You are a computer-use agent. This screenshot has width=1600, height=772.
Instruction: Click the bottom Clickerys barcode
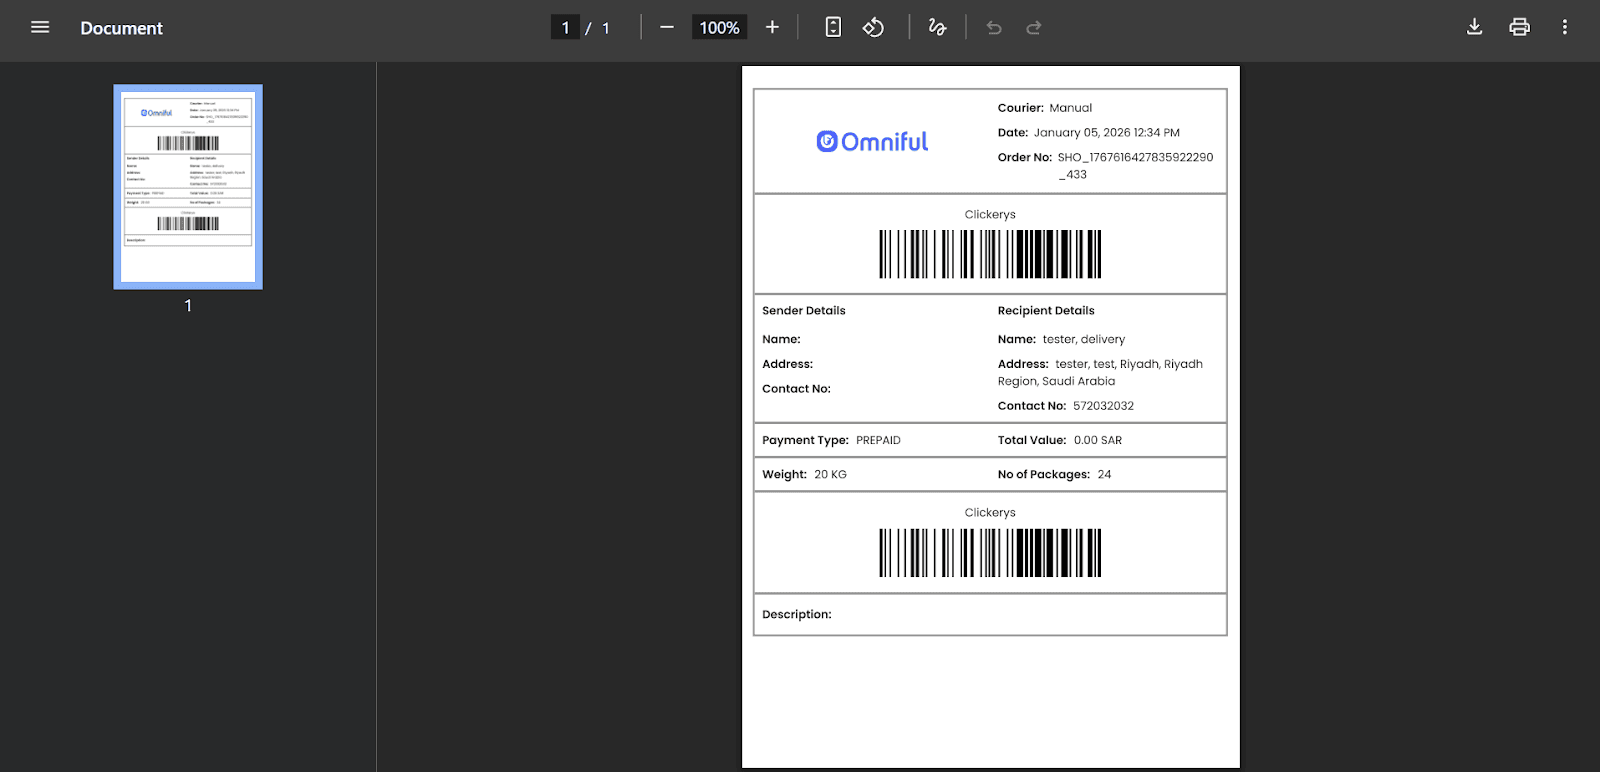click(990, 553)
